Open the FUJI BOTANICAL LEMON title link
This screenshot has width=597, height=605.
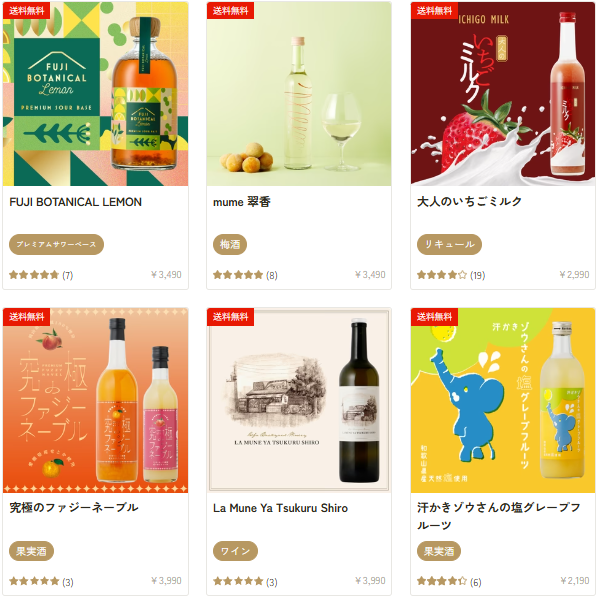click(x=76, y=202)
